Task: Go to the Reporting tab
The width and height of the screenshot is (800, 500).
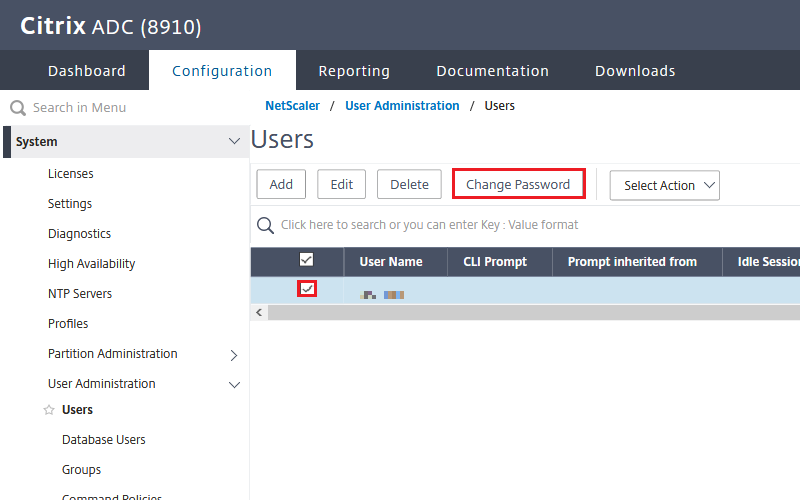Action: [x=354, y=70]
